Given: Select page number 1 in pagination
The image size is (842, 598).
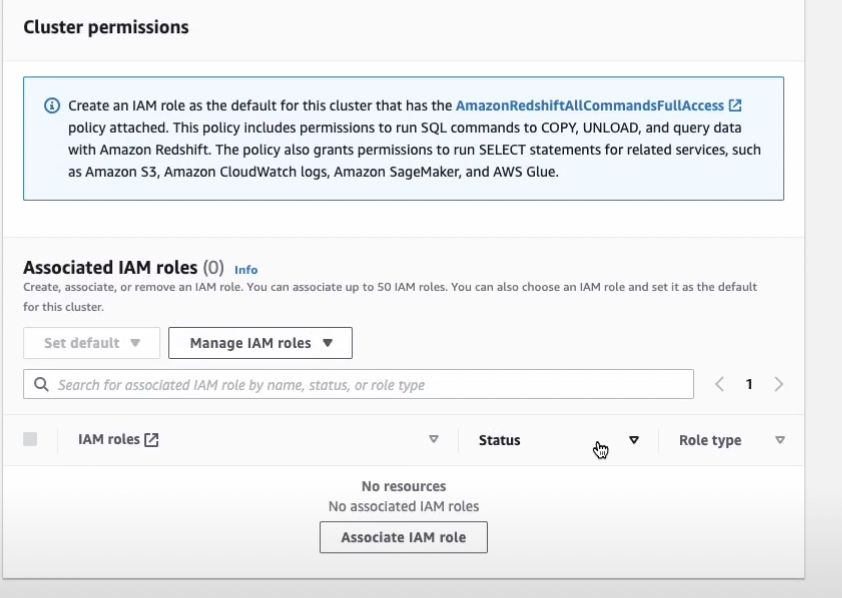Looking at the screenshot, I should (x=749, y=384).
